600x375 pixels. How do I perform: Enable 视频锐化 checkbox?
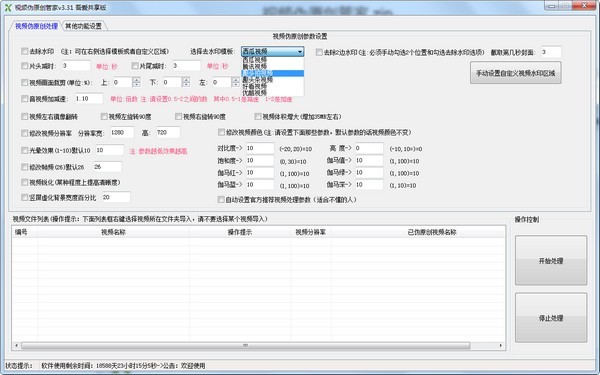point(25,183)
